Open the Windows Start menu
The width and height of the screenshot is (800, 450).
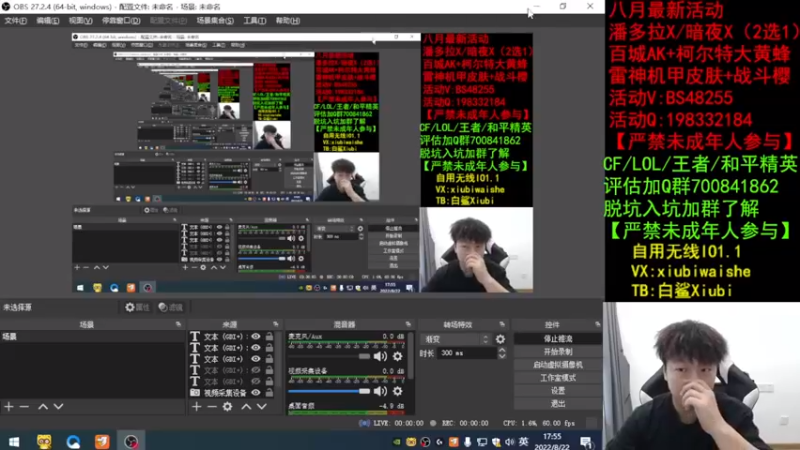tap(14, 442)
